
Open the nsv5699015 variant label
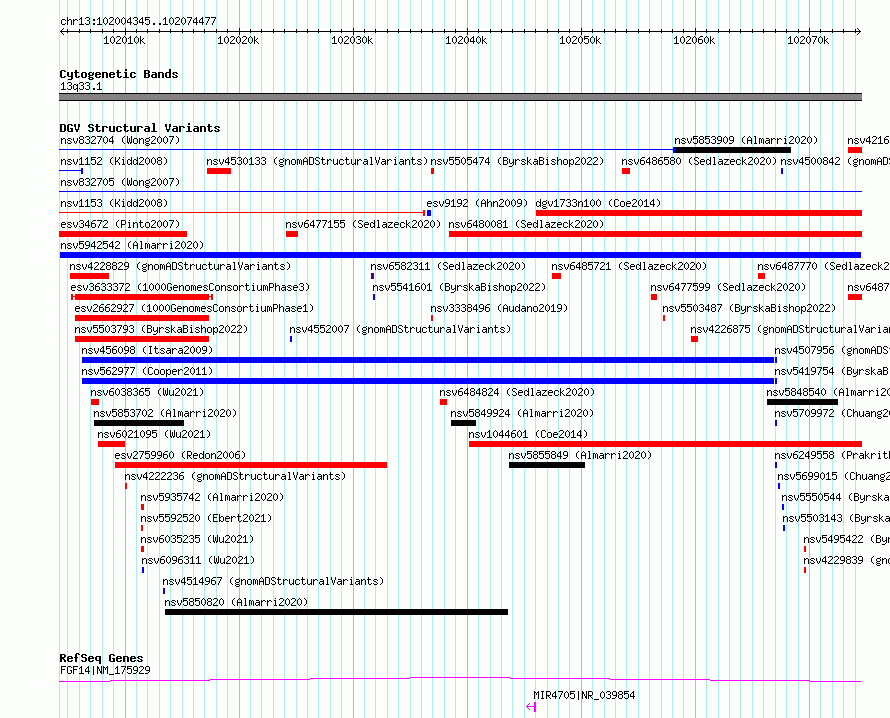(833, 476)
